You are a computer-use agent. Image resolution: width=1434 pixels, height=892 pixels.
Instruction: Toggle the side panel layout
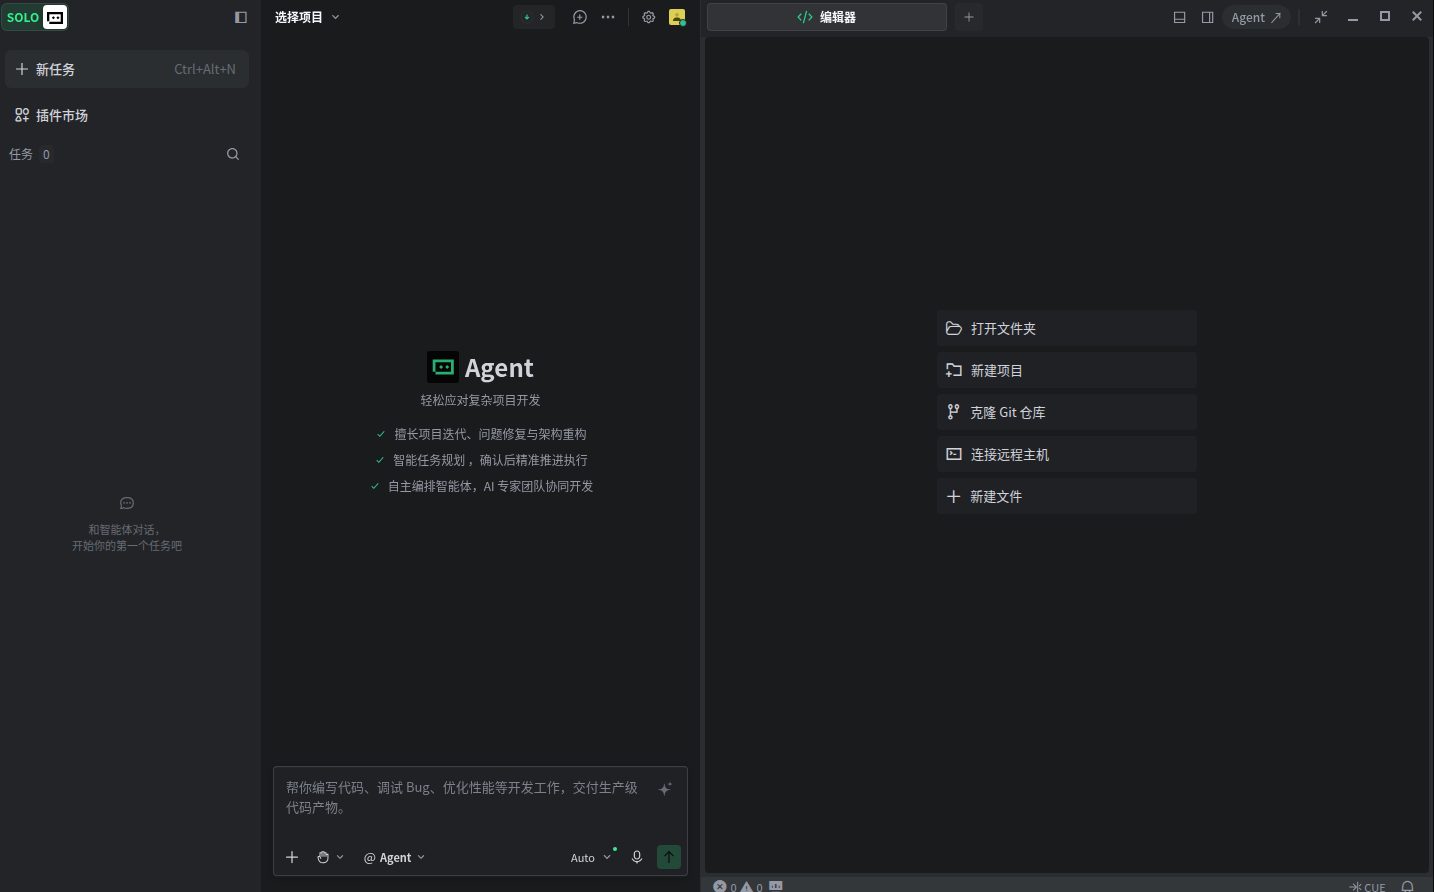1208,17
